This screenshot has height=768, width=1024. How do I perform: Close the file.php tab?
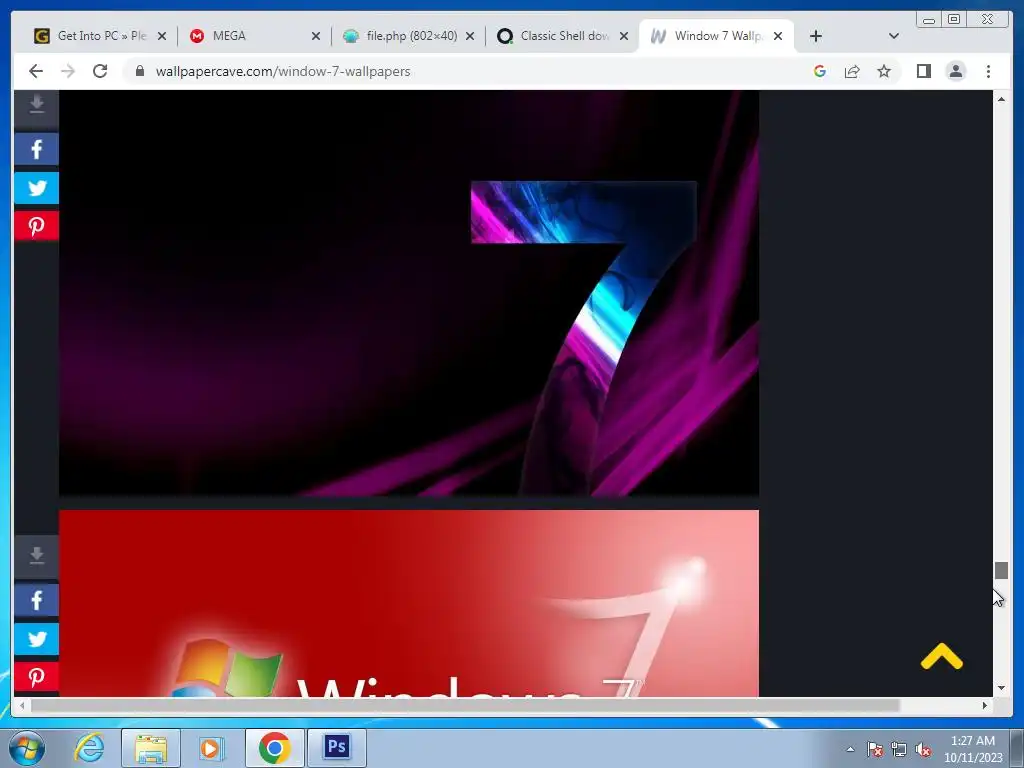click(470, 36)
